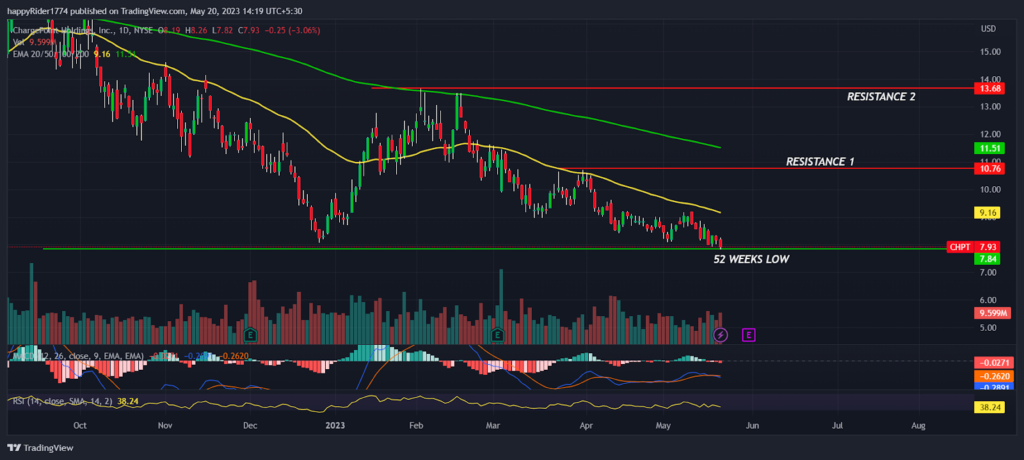The width and height of the screenshot is (1024, 460).
Task: Select the RESISTANCE 2 text label
Action: tap(881, 97)
